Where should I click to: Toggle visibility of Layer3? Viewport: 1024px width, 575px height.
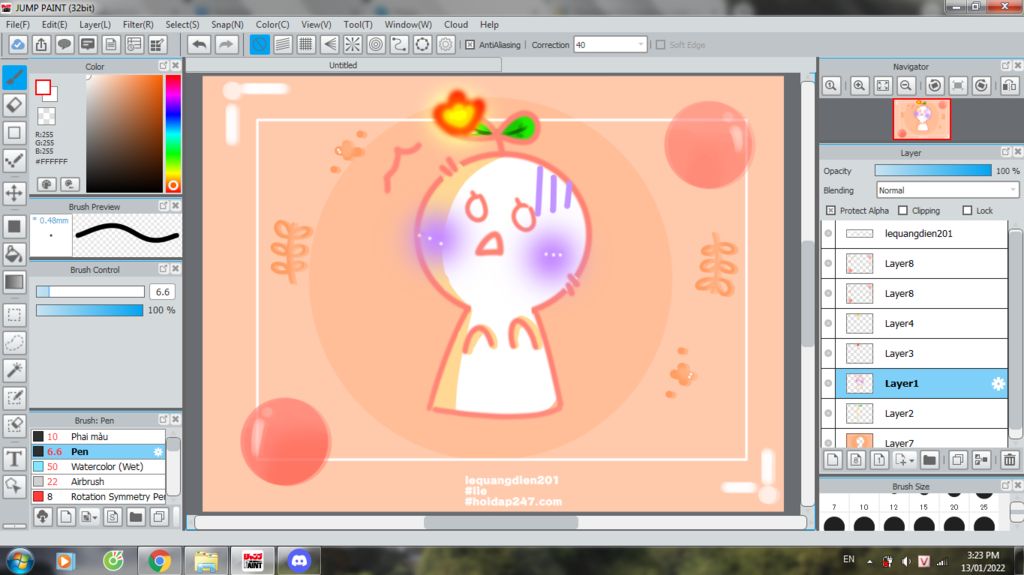point(828,353)
